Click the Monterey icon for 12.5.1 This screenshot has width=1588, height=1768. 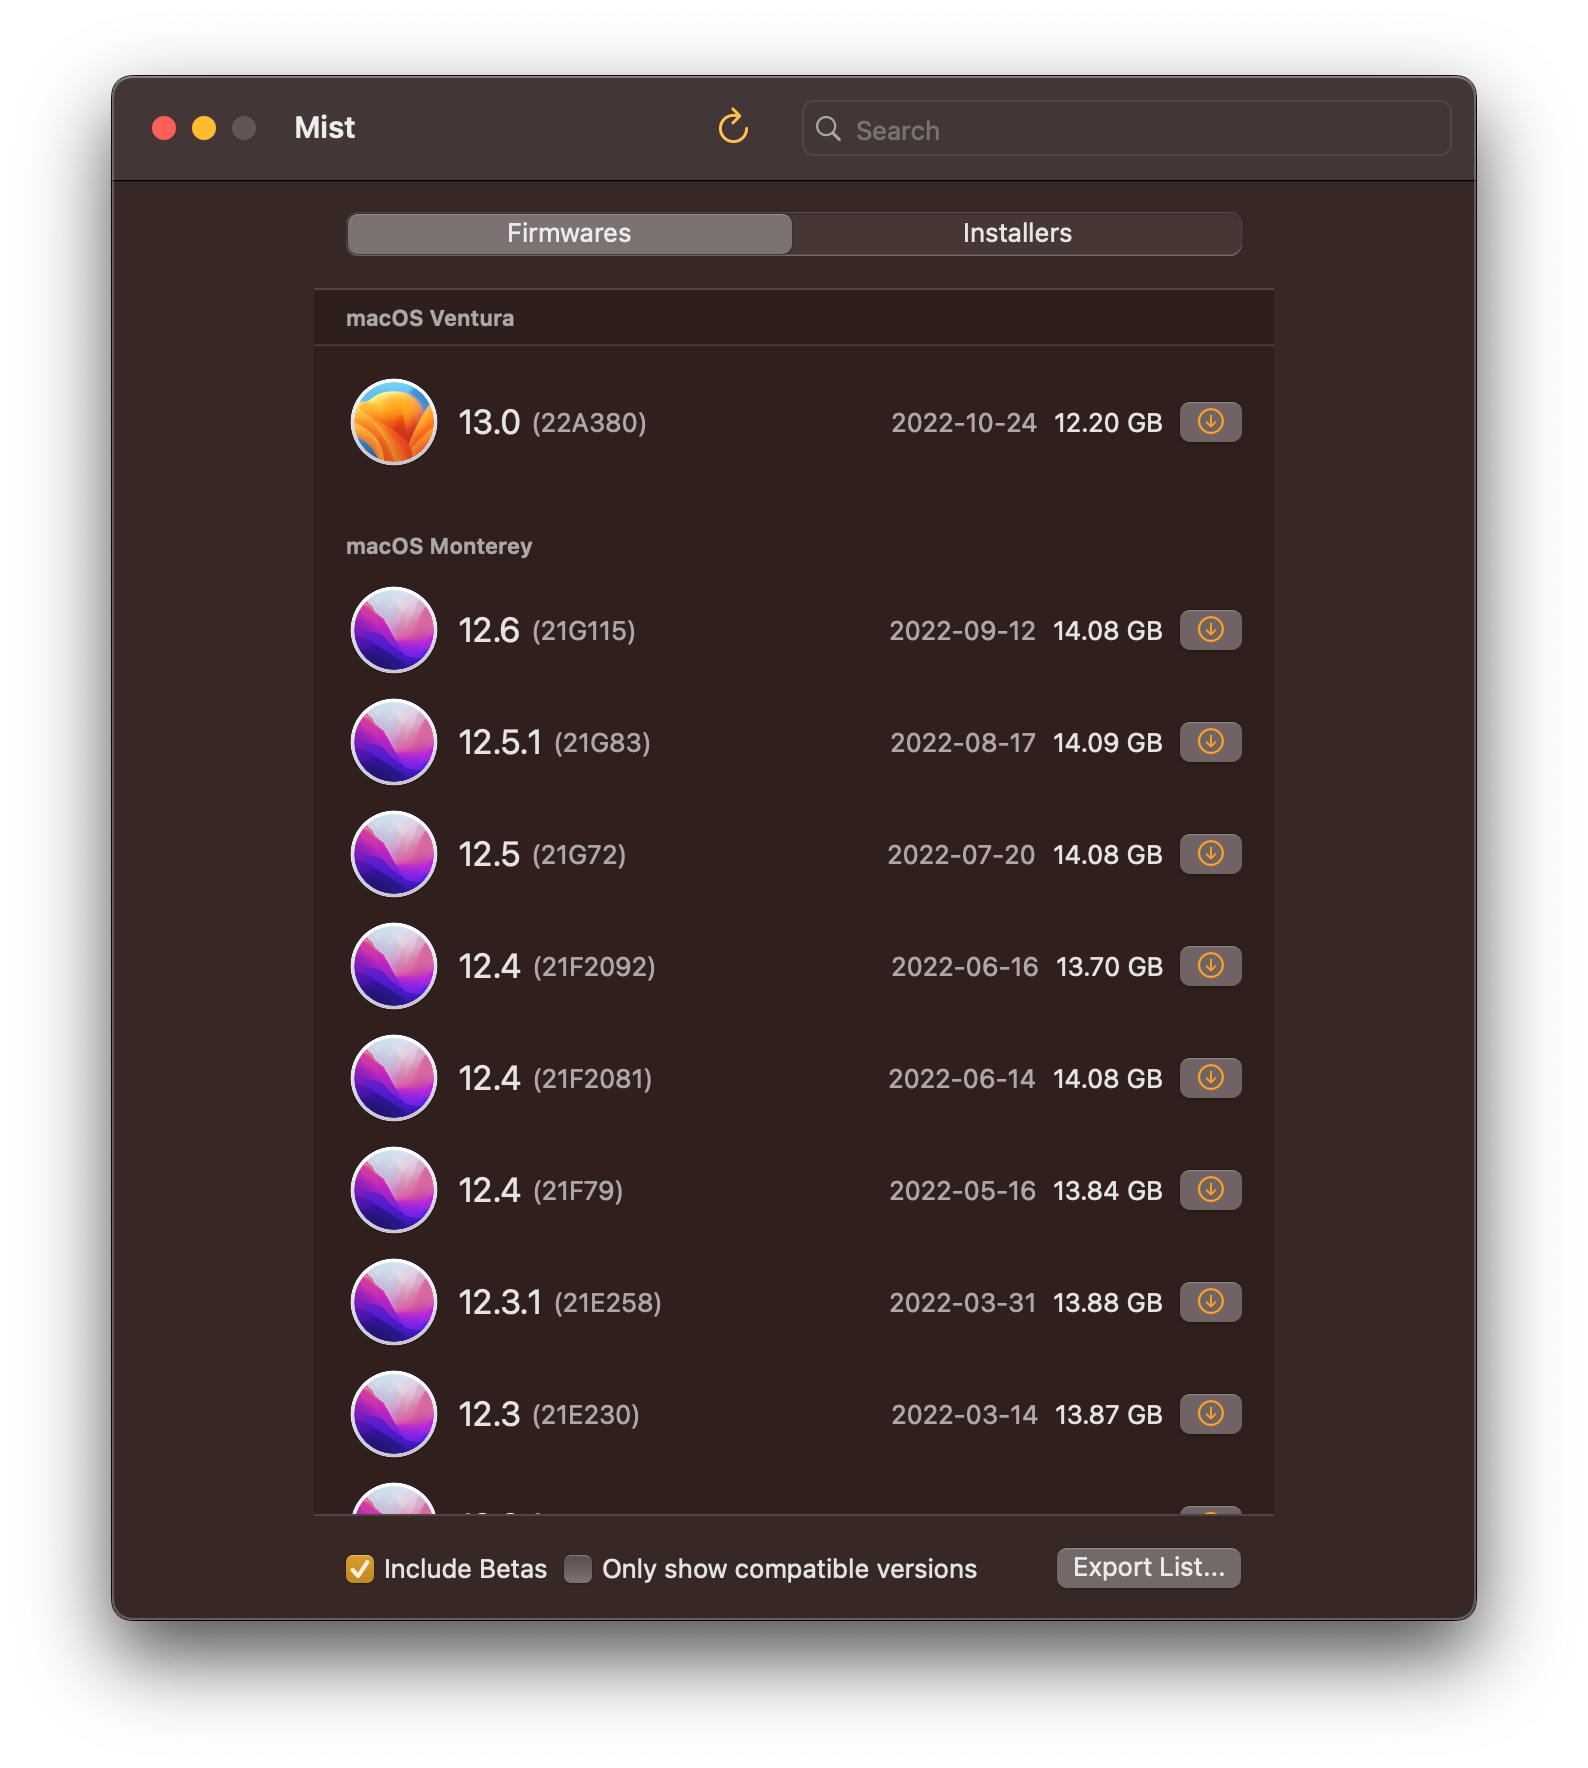tap(394, 742)
